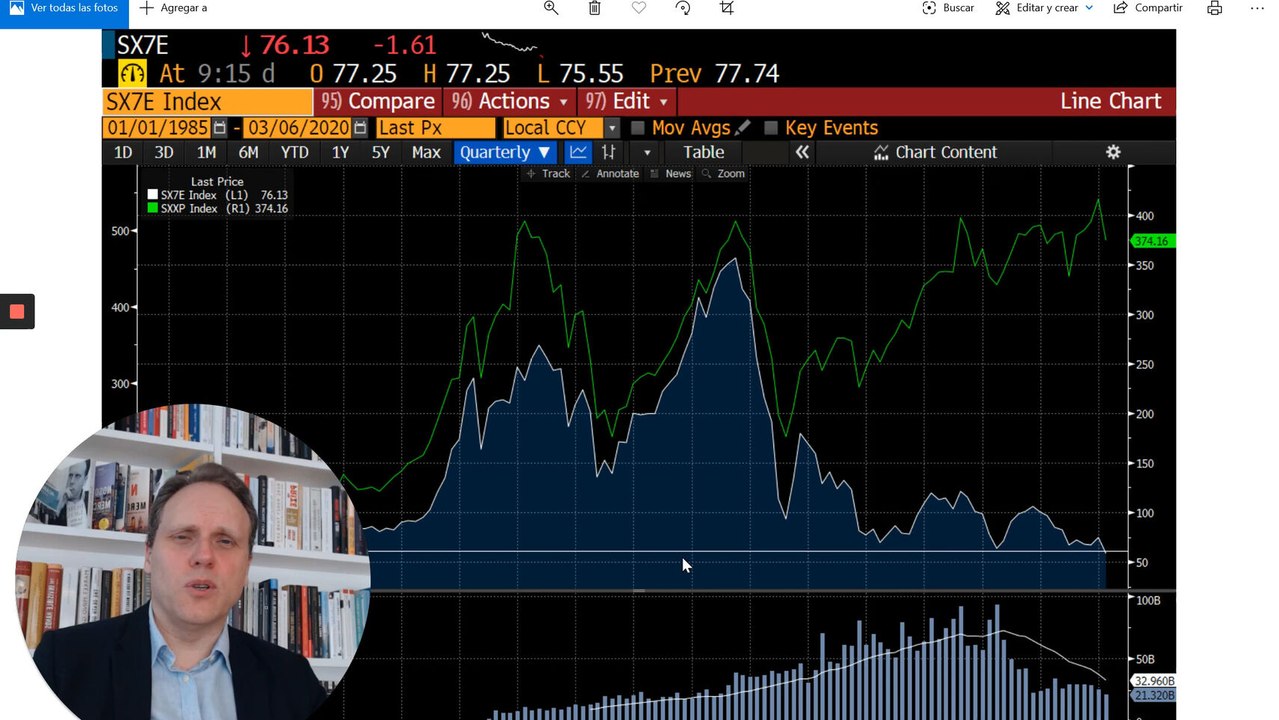Image resolution: width=1279 pixels, height=720 pixels.
Task: Click the L 75.55 low value
Action: (x=580, y=74)
